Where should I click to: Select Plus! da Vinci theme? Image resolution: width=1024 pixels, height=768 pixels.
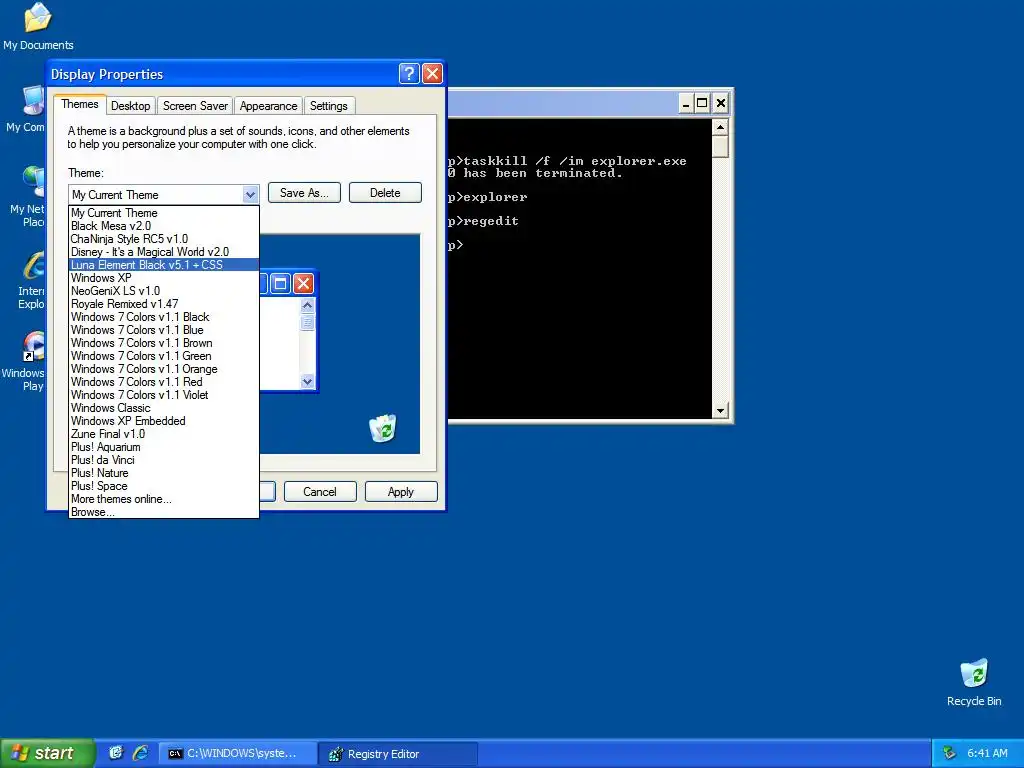coord(164,460)
